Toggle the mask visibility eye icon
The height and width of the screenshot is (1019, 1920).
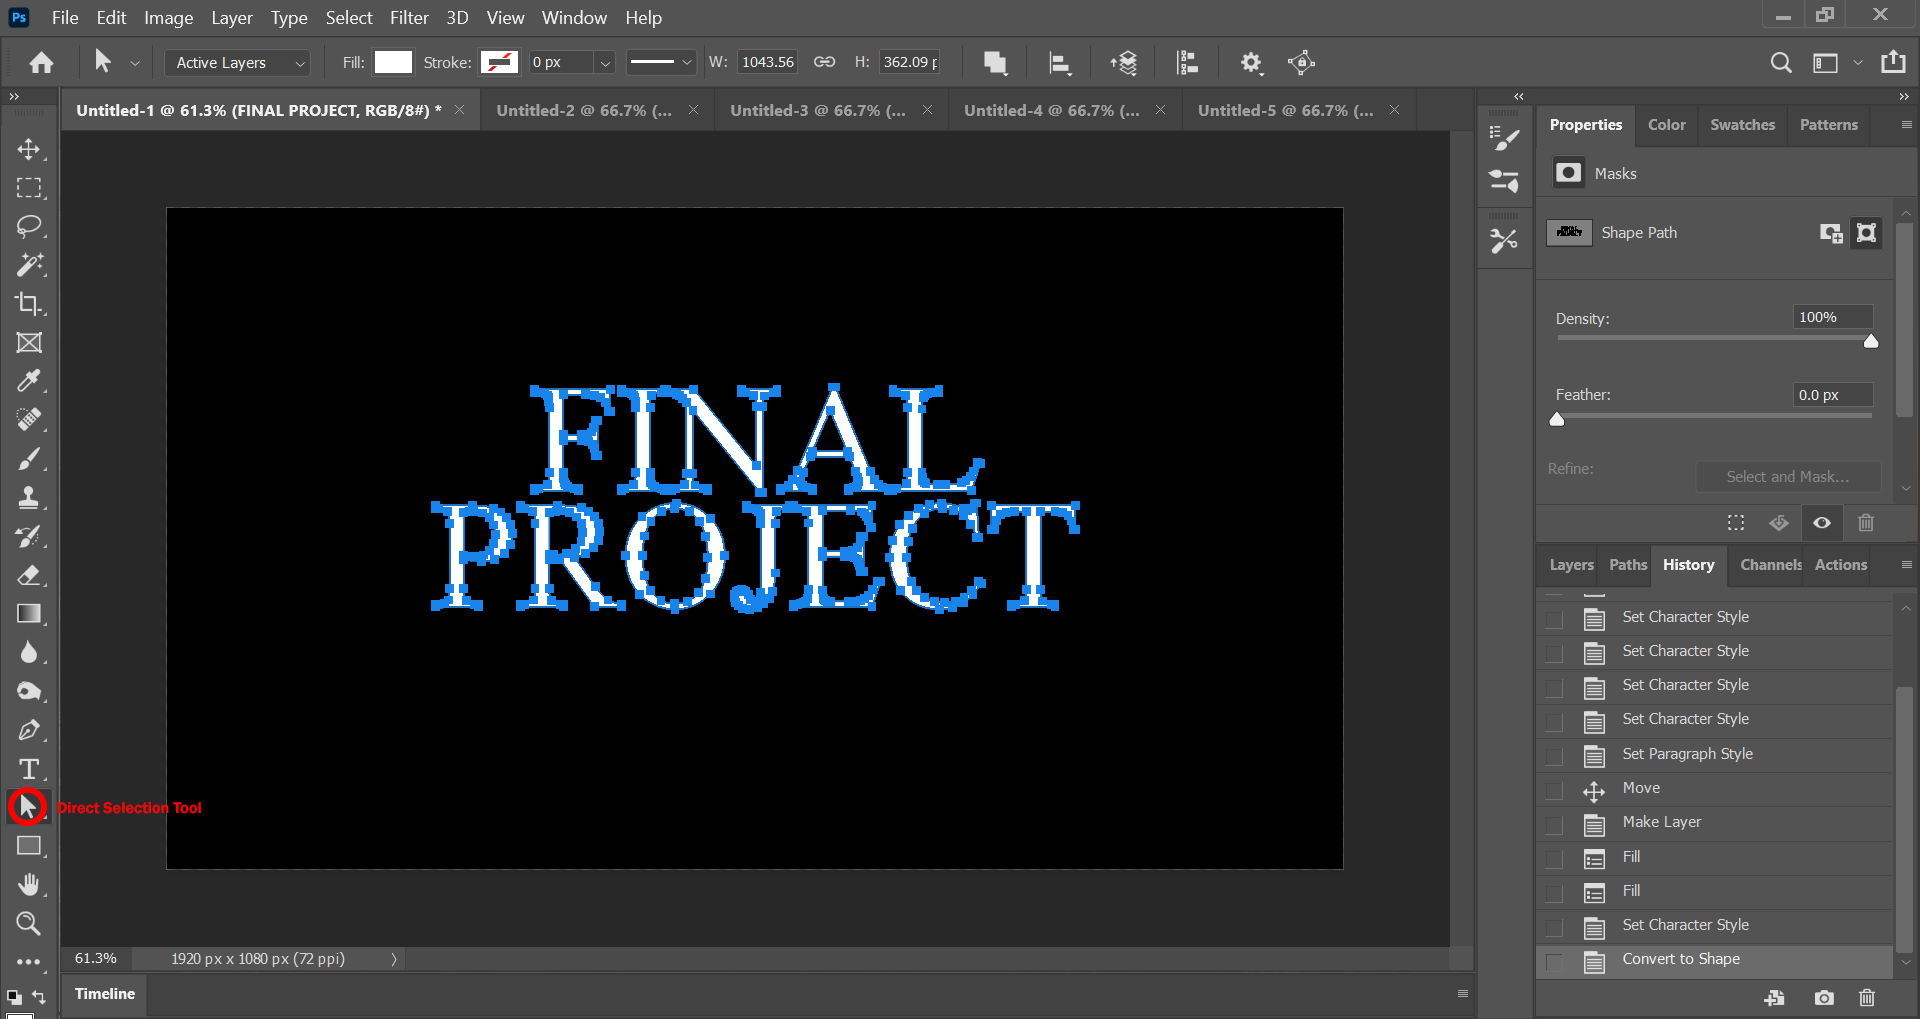1822,523
